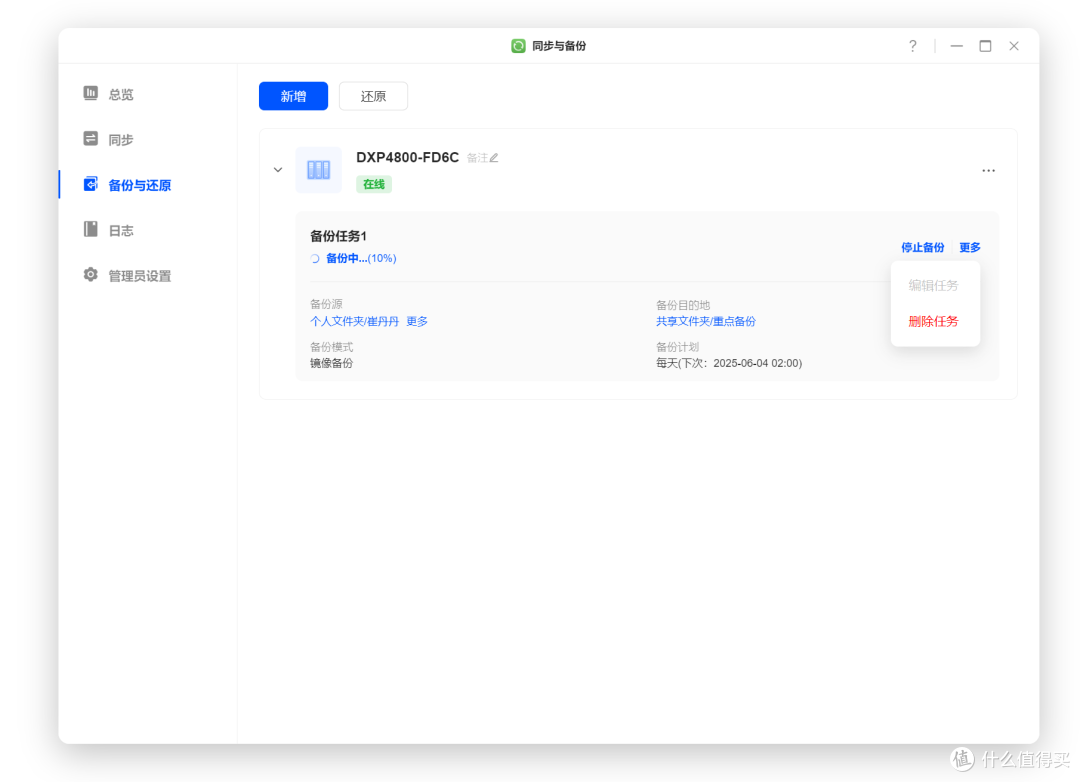The image size is (1080, 782).
Task: Collapse the DXP4800-FD6C device card
Action: pos(278,169)
